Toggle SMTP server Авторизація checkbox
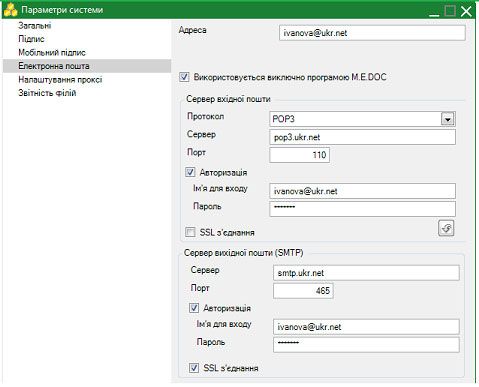Image resolution: width=479 pixels, height=387 pixels. [194, 308]
